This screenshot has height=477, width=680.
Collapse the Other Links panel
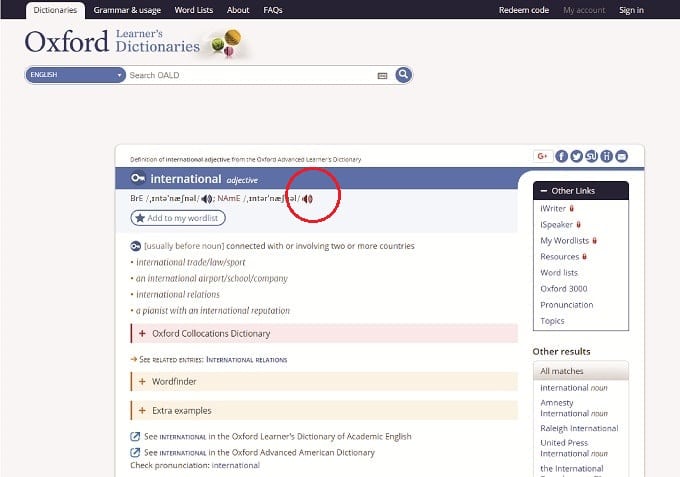(x=581, y=191)
